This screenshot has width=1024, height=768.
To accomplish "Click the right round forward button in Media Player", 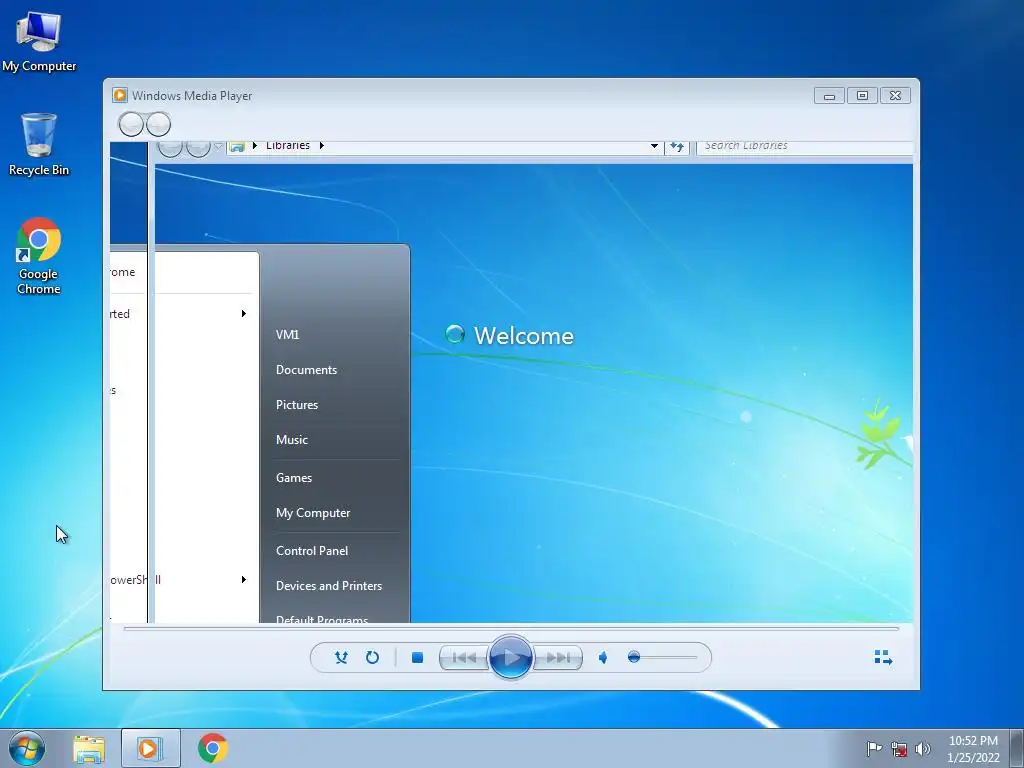I will (158, 124).
